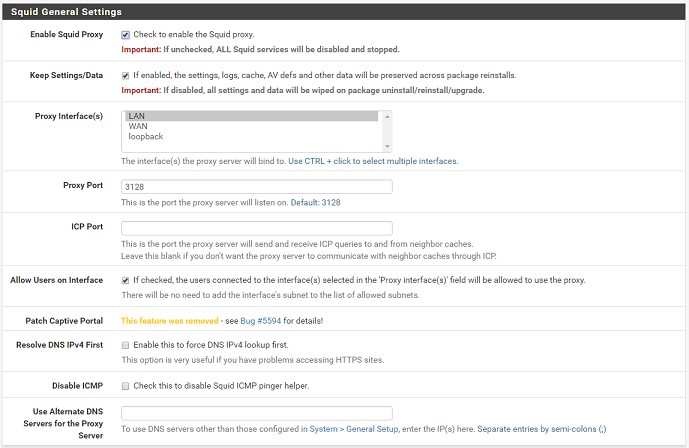Toggle the Enable Squid Proxy checkbox
Image resolution: width=689 pixels, height=448 pixels.
pyautogui.click(x=125, y=35)
